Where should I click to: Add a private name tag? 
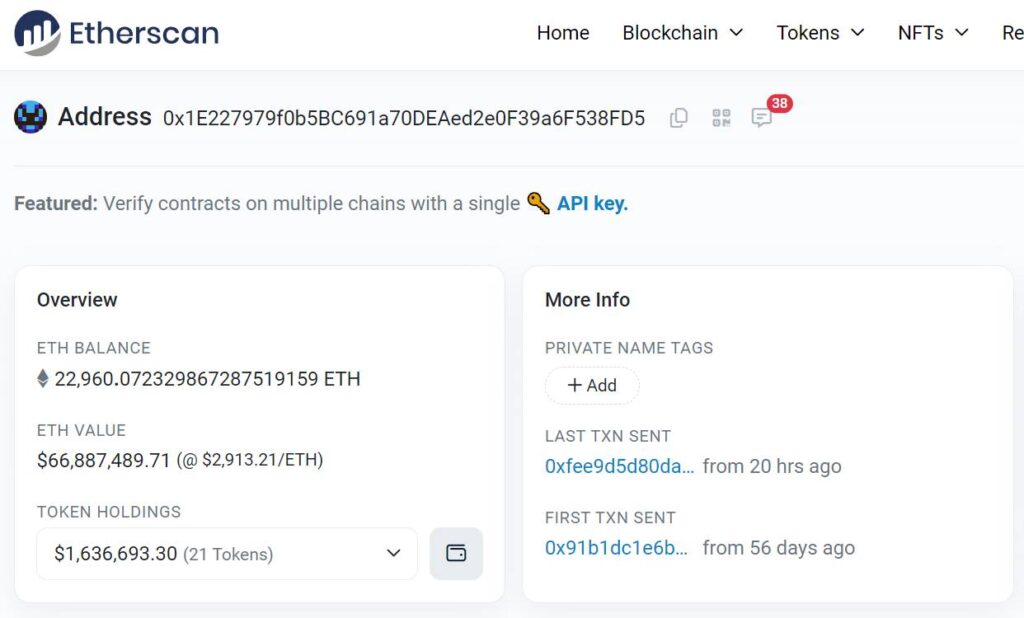tap(592, 385)
